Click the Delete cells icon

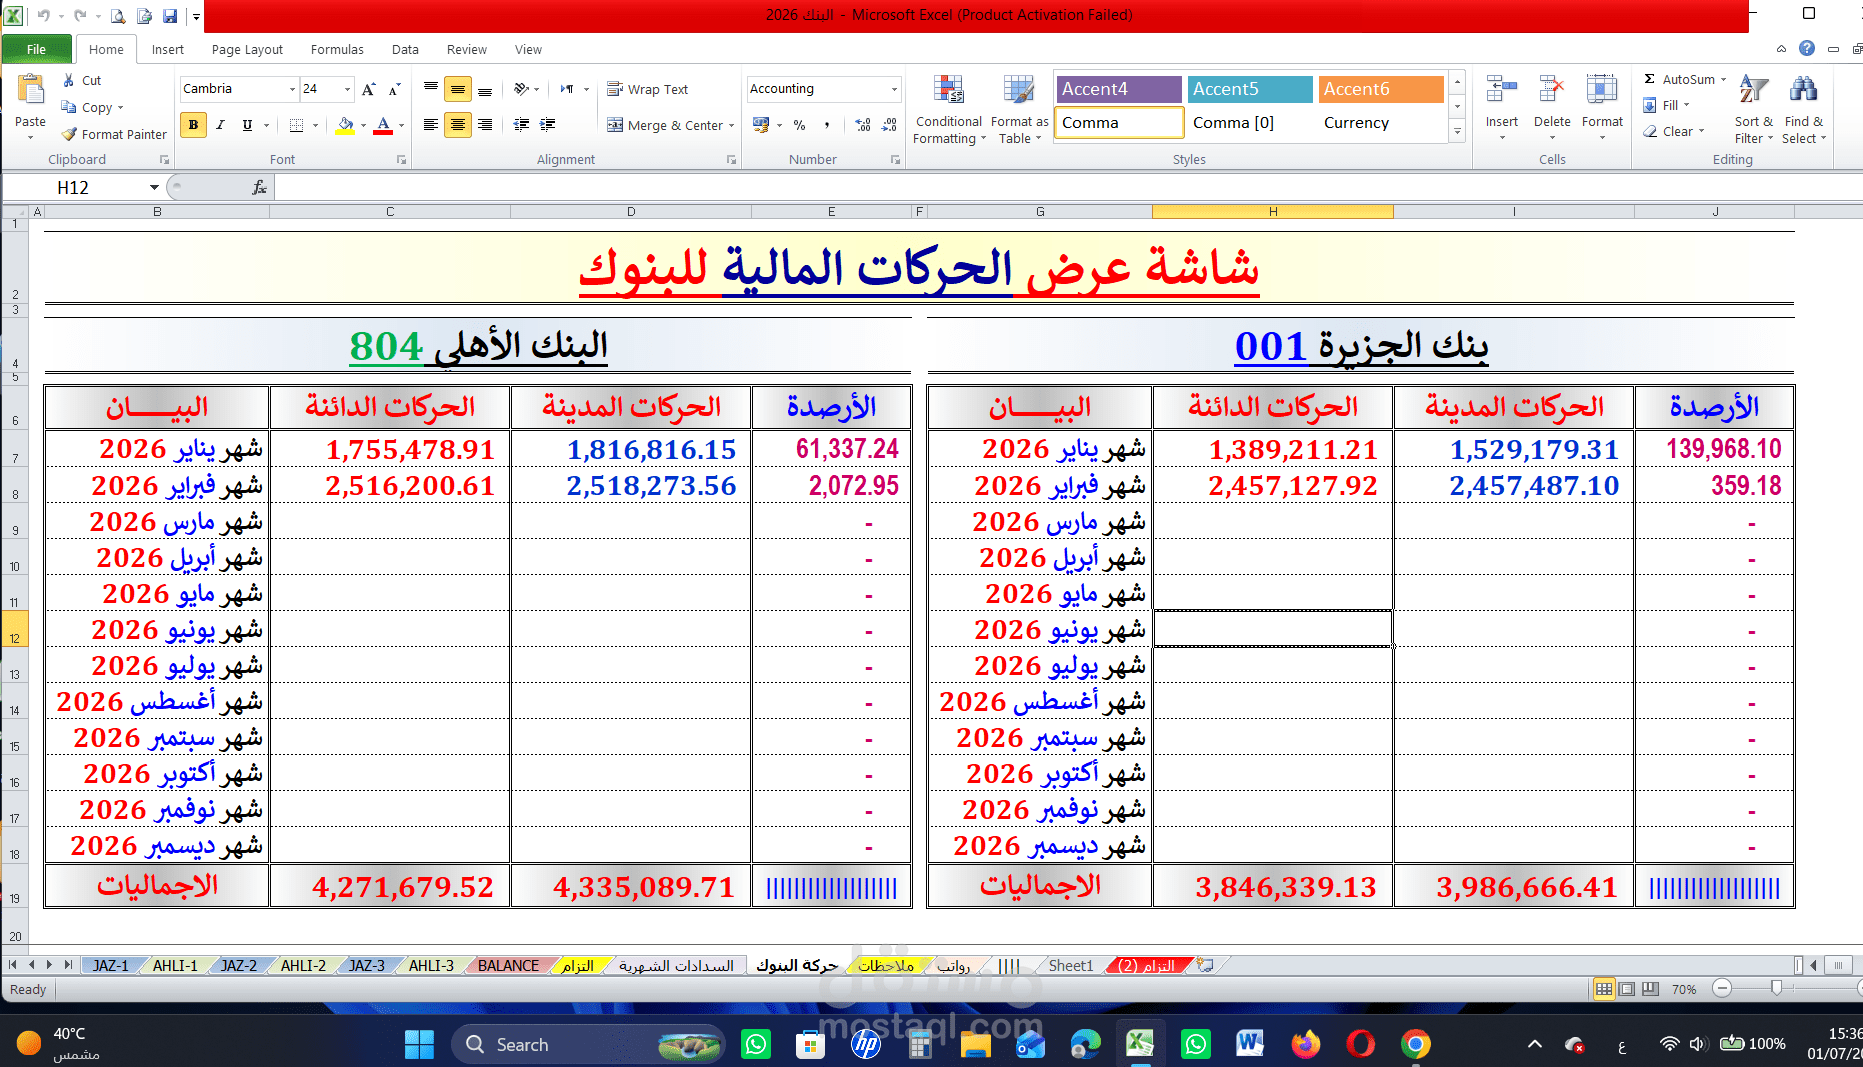[x=1552, y=90]
